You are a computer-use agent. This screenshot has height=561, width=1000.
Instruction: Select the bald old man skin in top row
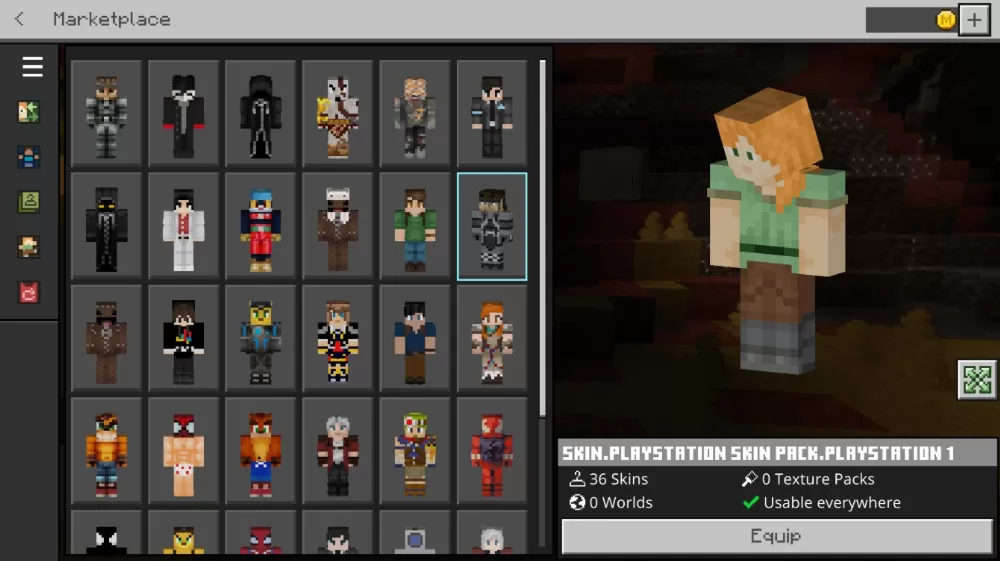(415, 113)
